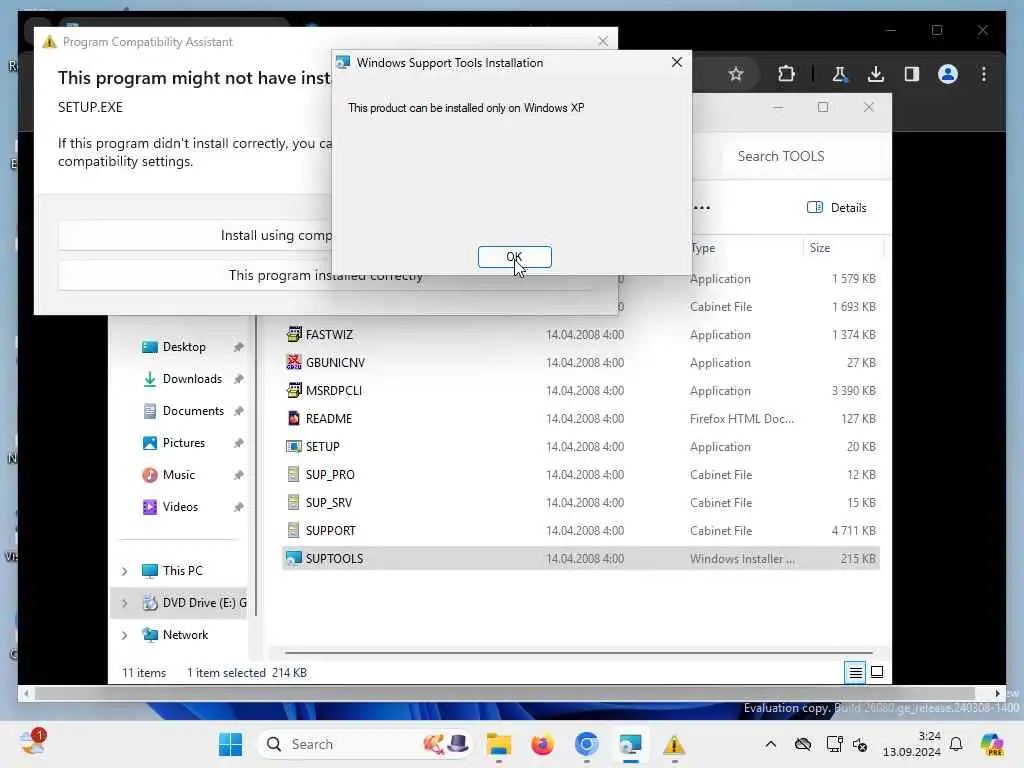Switch Explorer to details list view

855,672
